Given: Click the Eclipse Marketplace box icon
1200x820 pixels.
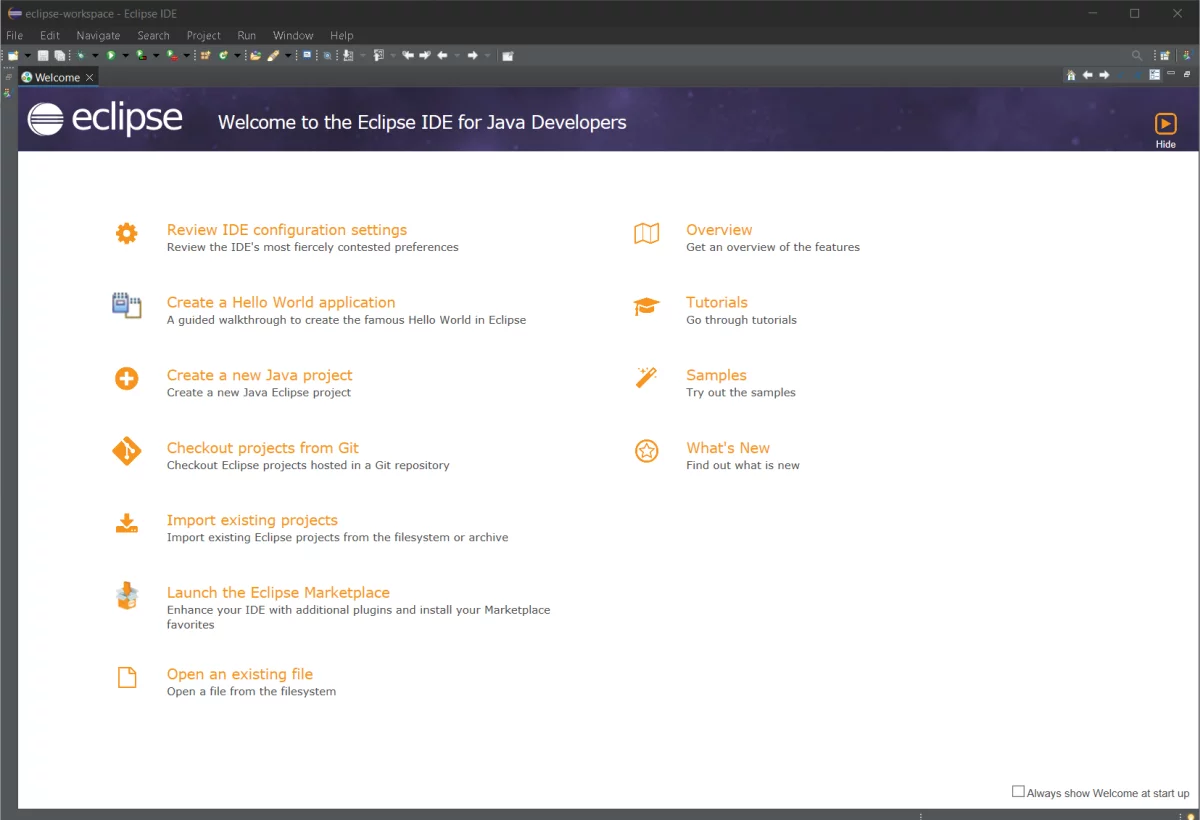Looking at the screenshot, I should point(126,596).
